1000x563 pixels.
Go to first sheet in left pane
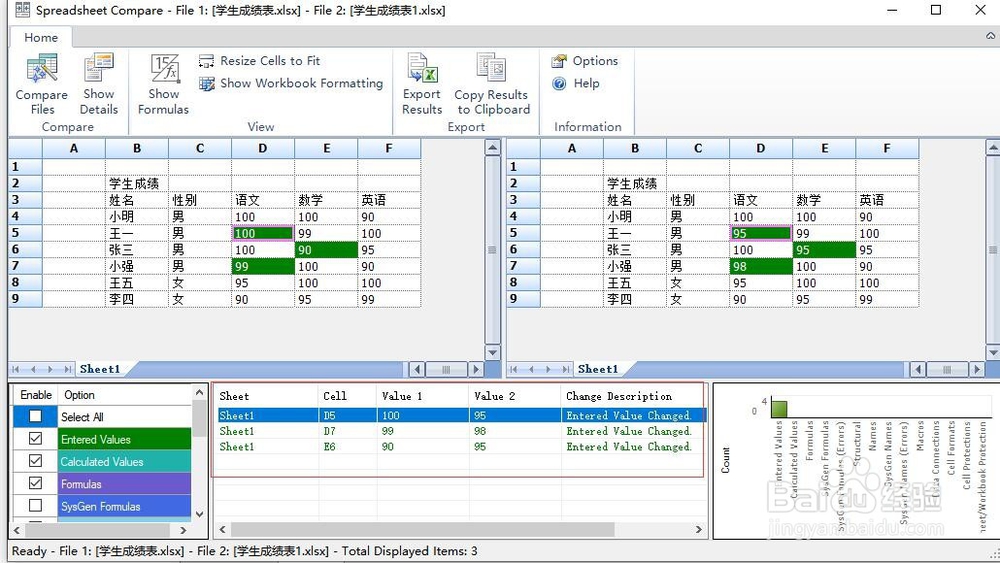[x=16, y=369]
